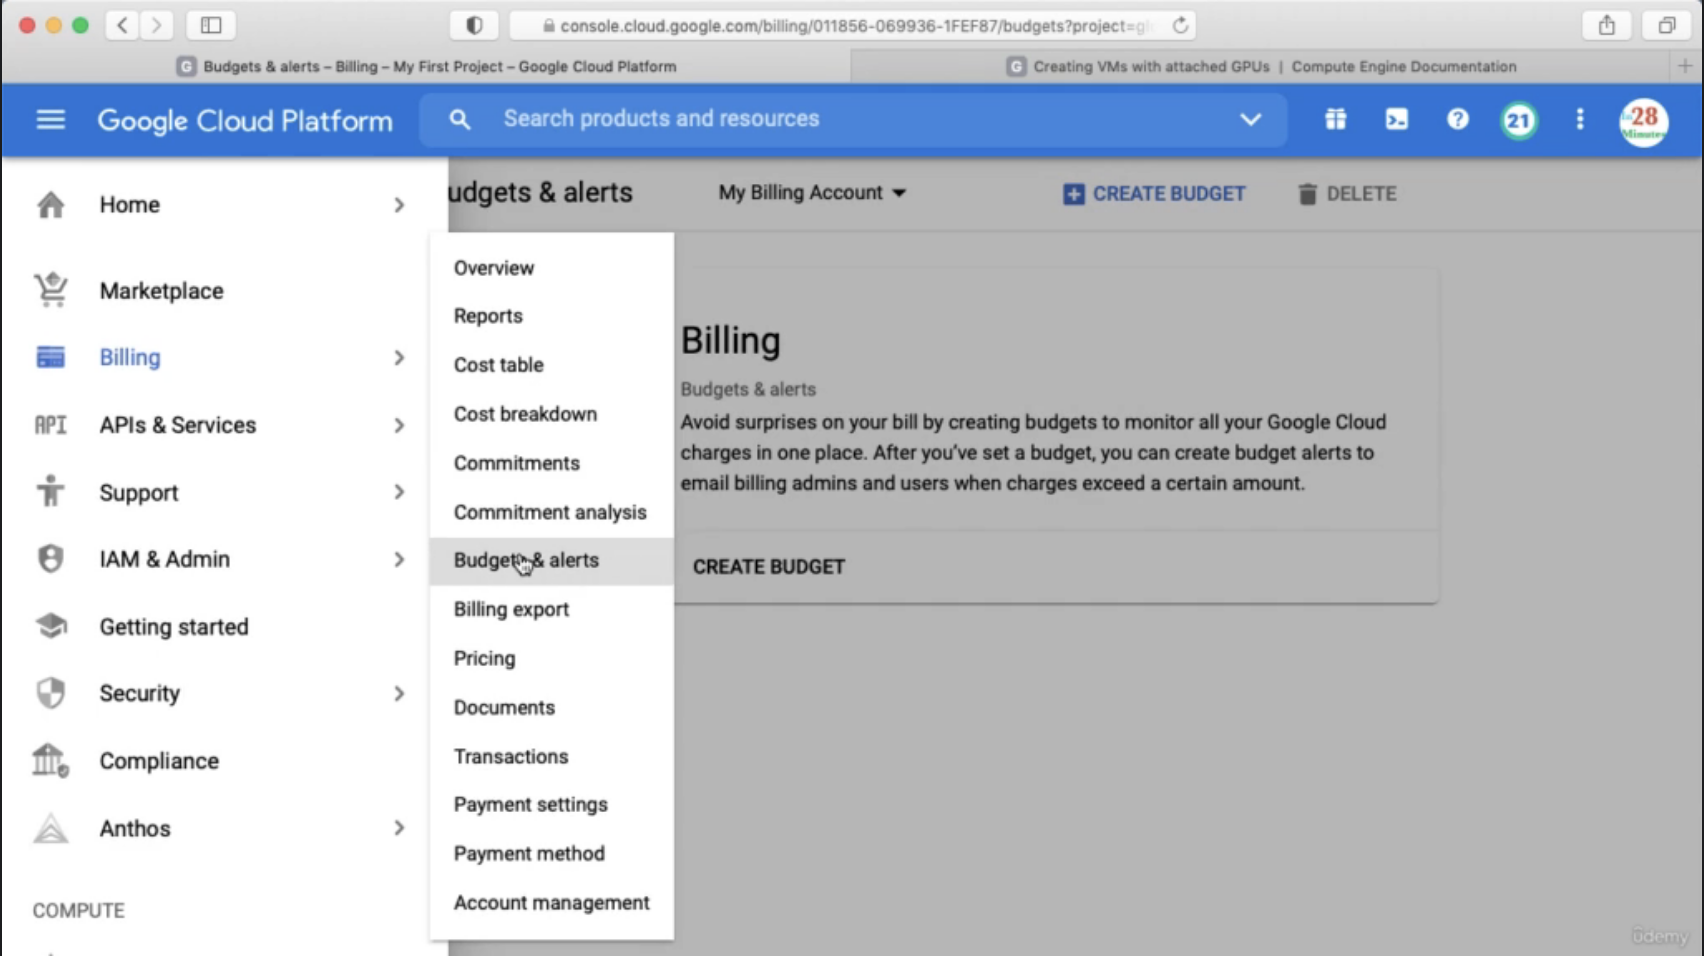This screenshot has height=956, width=1704.
Task: Open the free trial gift icon
Action: click(1335, 120)
